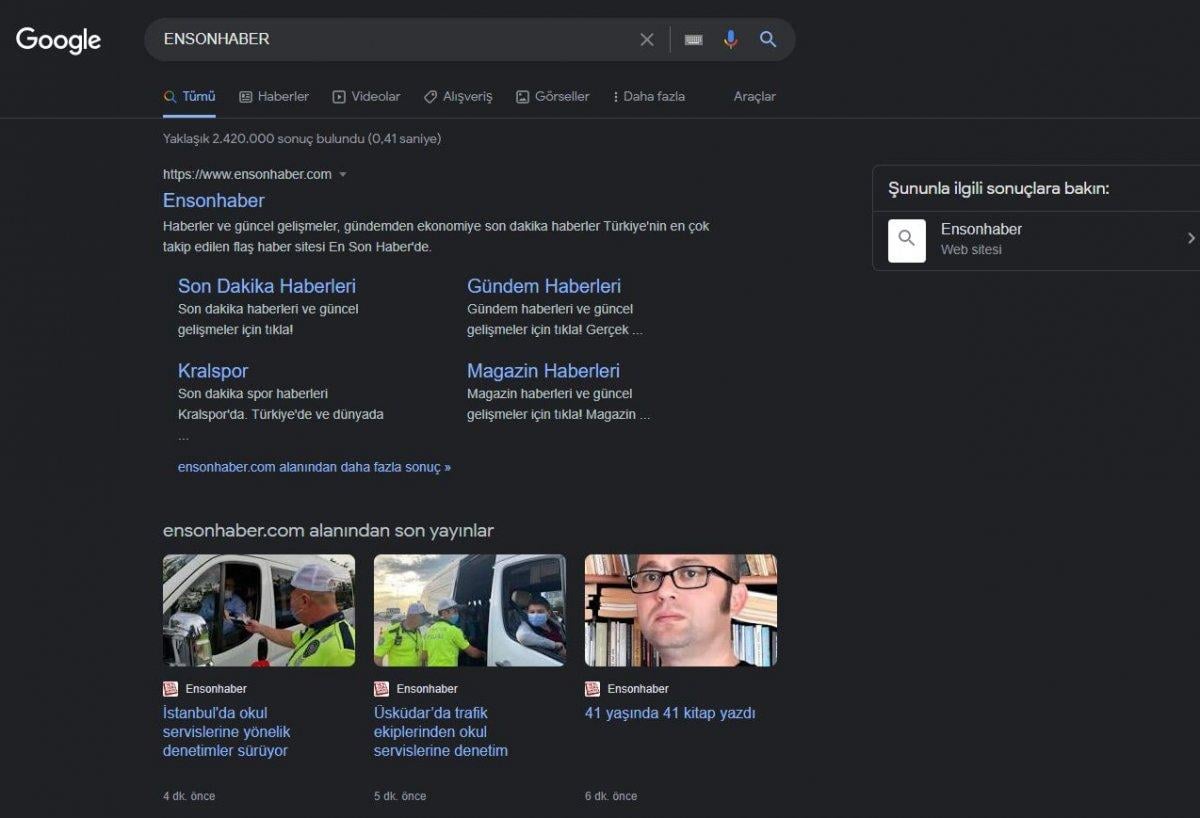
Task: Open the Kralspor sitelink
Action: (x=212, y=370)
